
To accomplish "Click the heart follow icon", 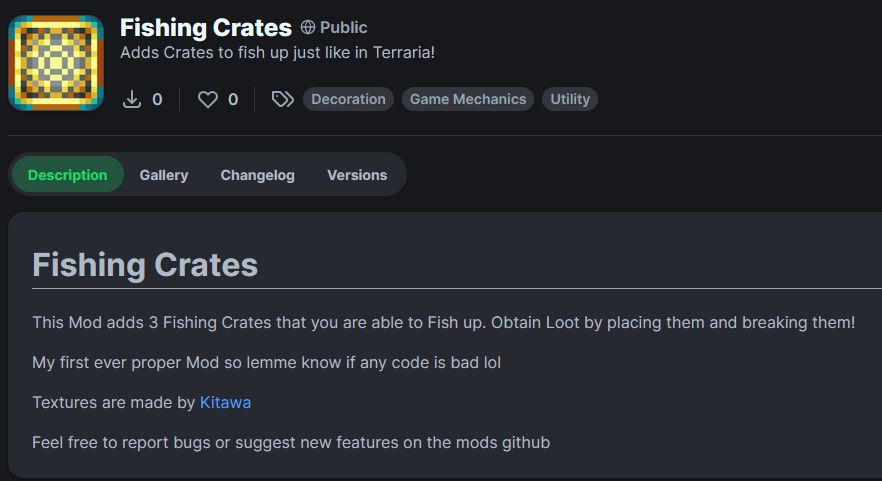I will pos(208,100).
